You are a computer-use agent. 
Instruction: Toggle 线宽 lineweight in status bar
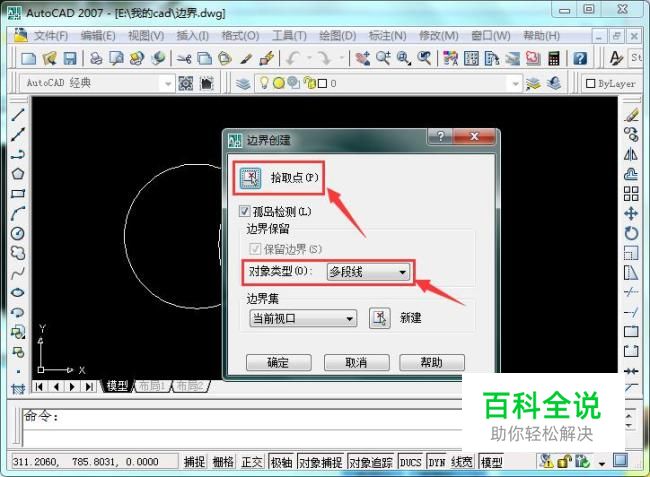click(x=462, y=462)
